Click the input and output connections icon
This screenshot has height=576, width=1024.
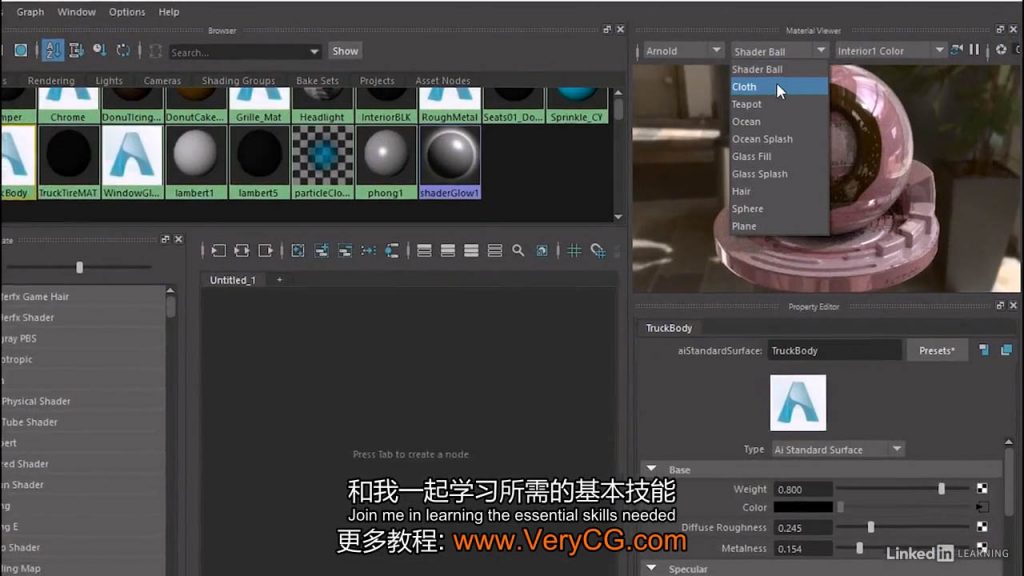[x=242, y=250]
